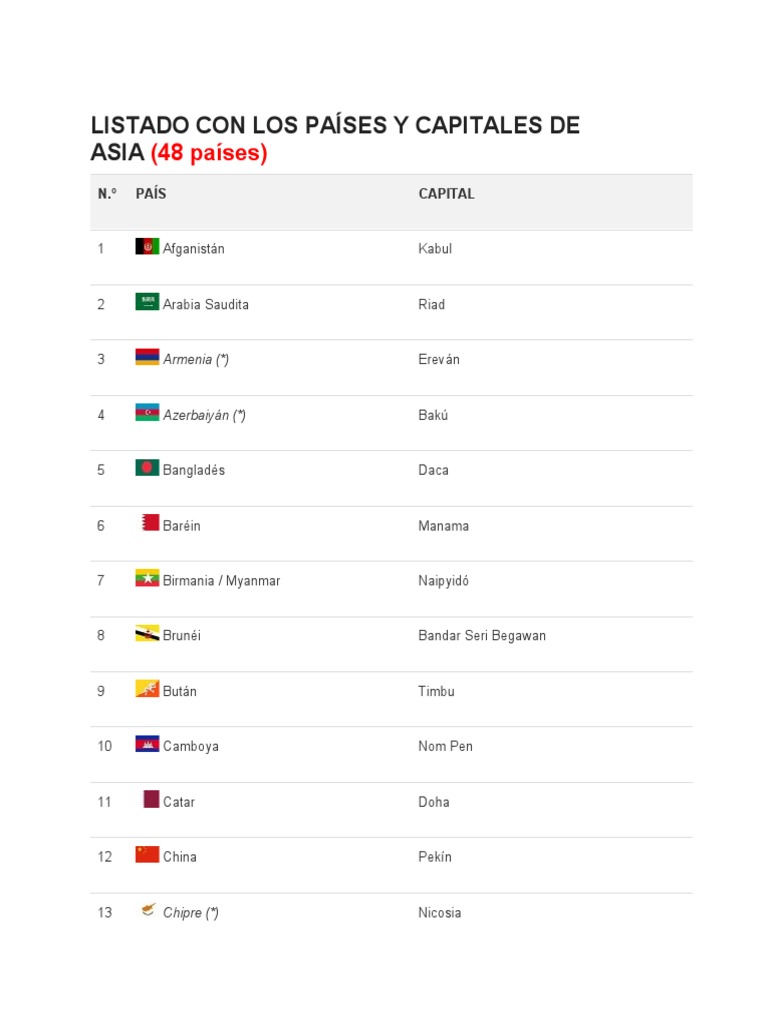The width and height of the screenshot is (768, 1024).
Task: Click the Bhutan flag icon
Action: click(x=147, y=689)
